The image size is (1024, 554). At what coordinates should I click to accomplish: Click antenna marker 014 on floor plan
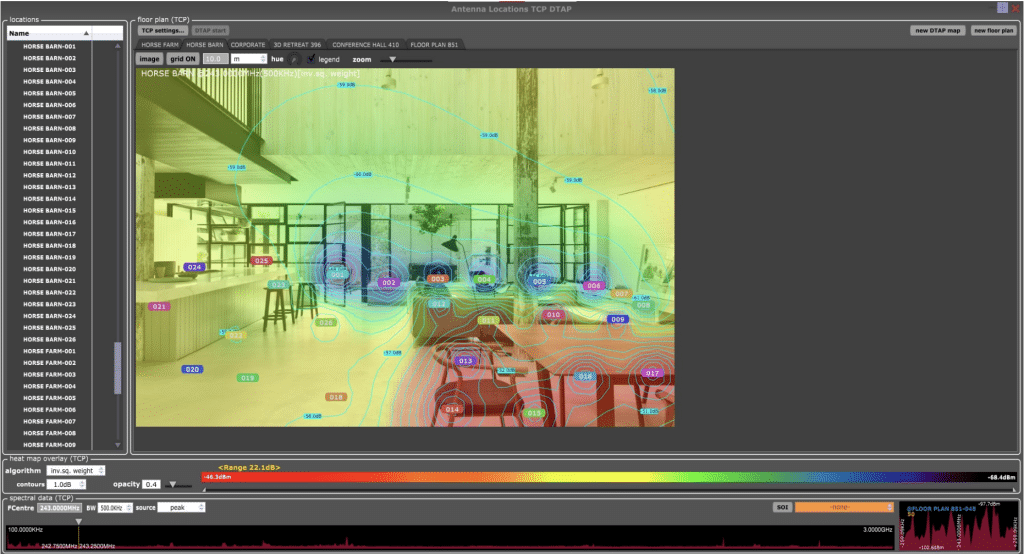click(x=452, y=409)
